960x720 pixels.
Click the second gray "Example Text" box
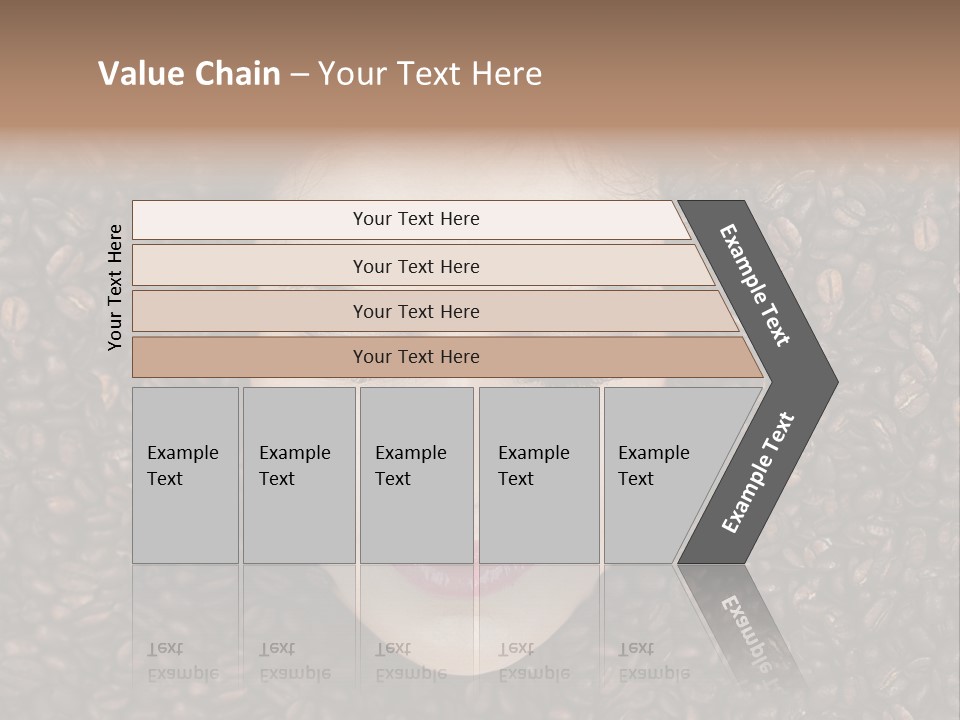[x=298, y=475]
